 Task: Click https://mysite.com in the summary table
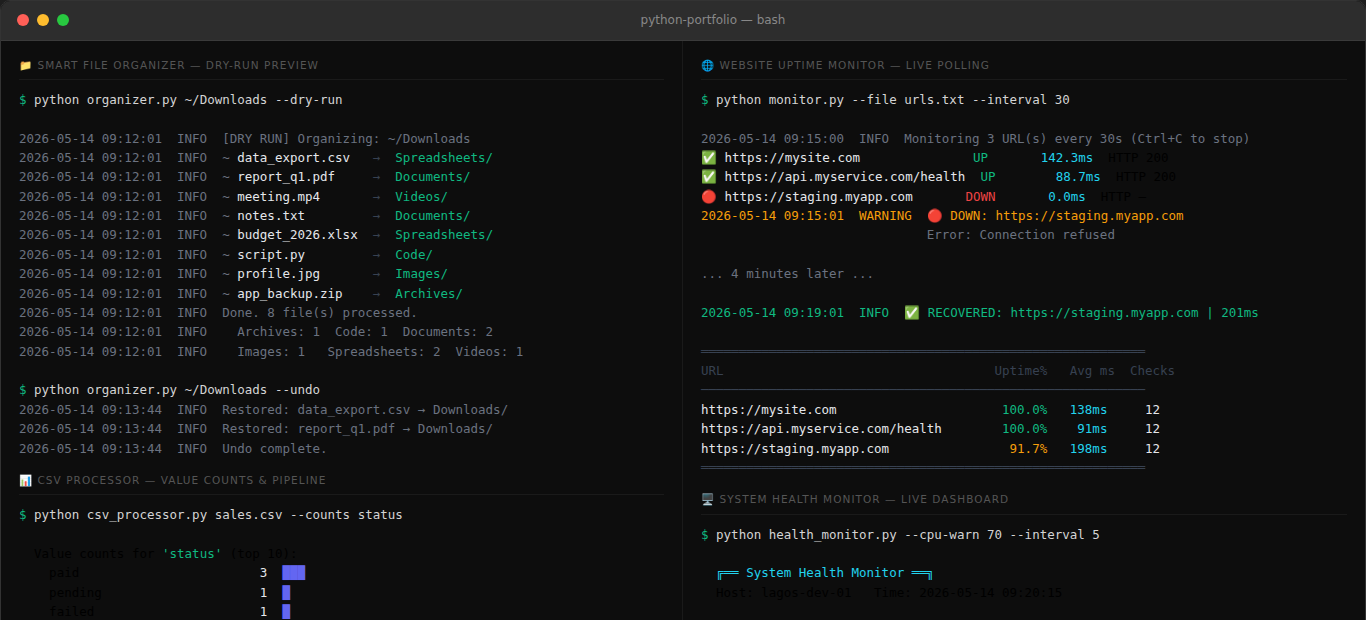[769, 410]
